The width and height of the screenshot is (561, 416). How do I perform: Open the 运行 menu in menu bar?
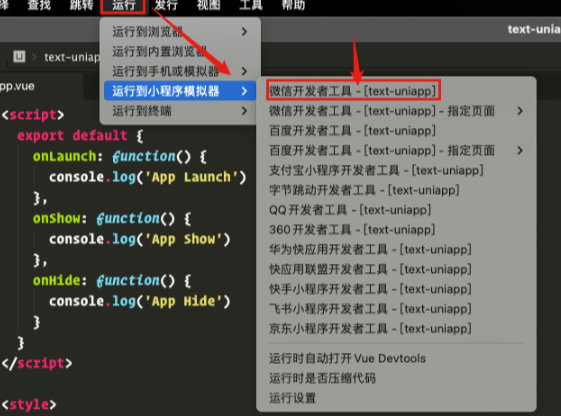(123, 5)
